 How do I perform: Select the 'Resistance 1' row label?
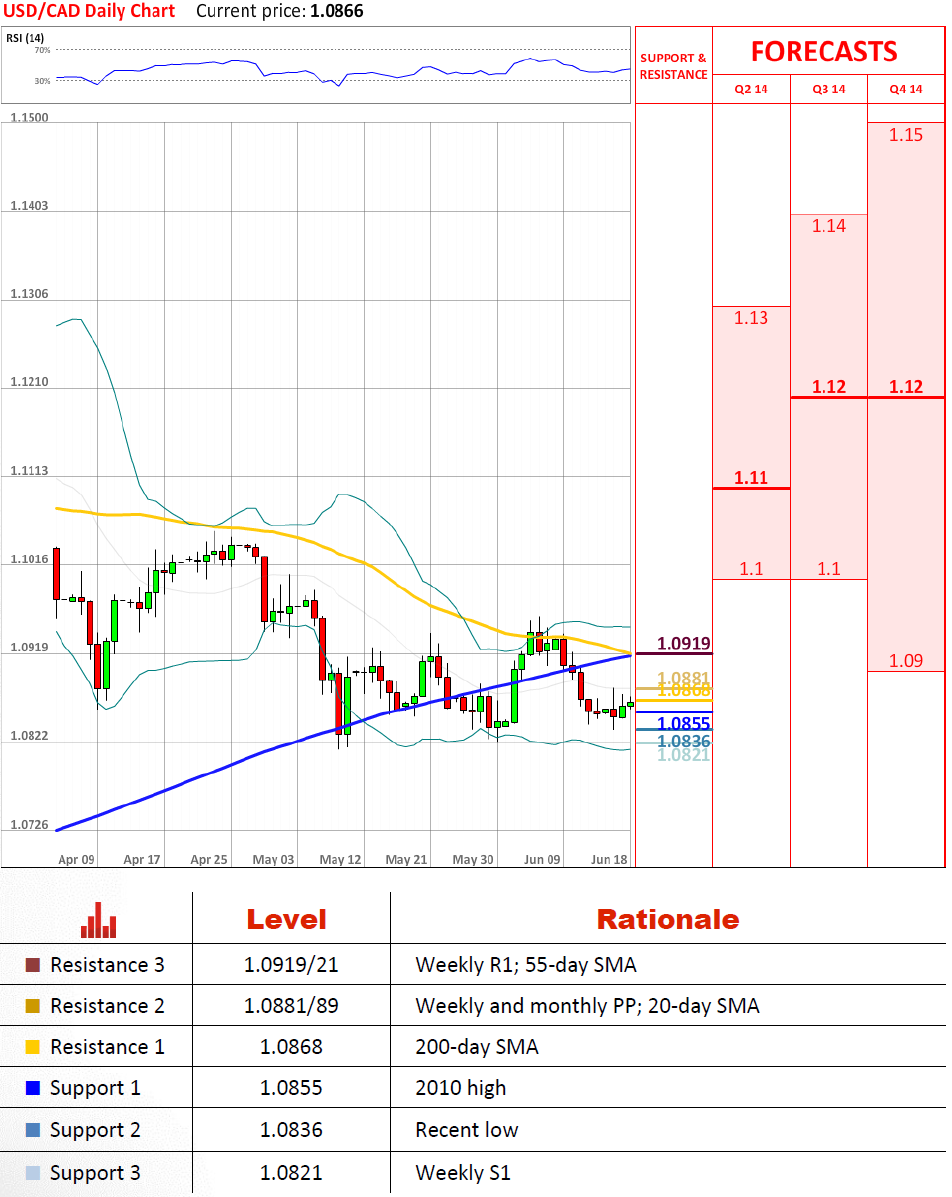click(108, 1047)
